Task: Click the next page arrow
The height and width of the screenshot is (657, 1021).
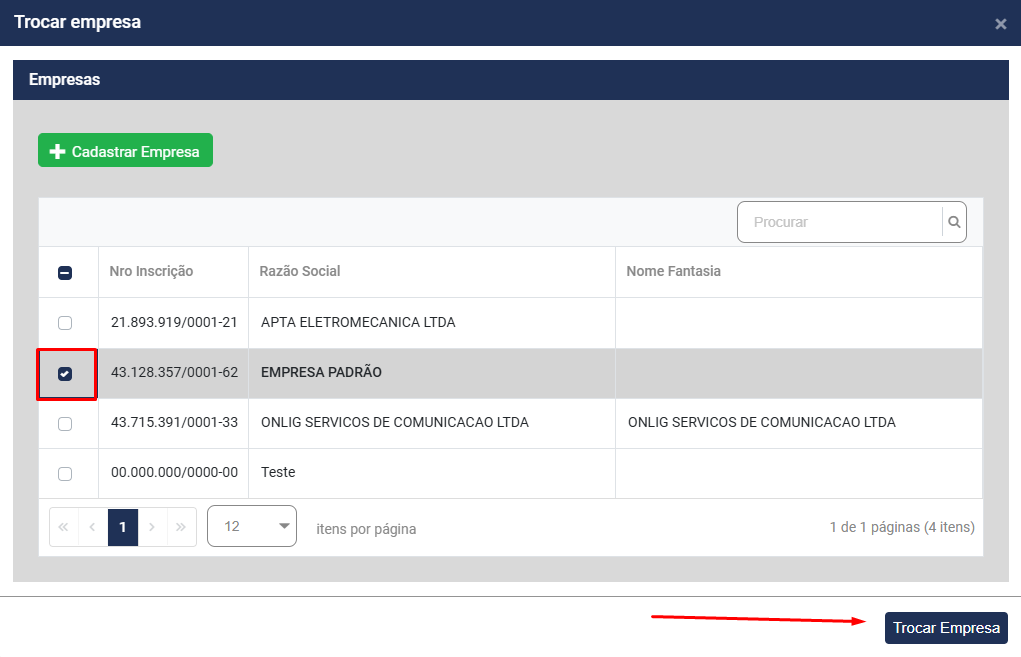Action: point(152,527)
